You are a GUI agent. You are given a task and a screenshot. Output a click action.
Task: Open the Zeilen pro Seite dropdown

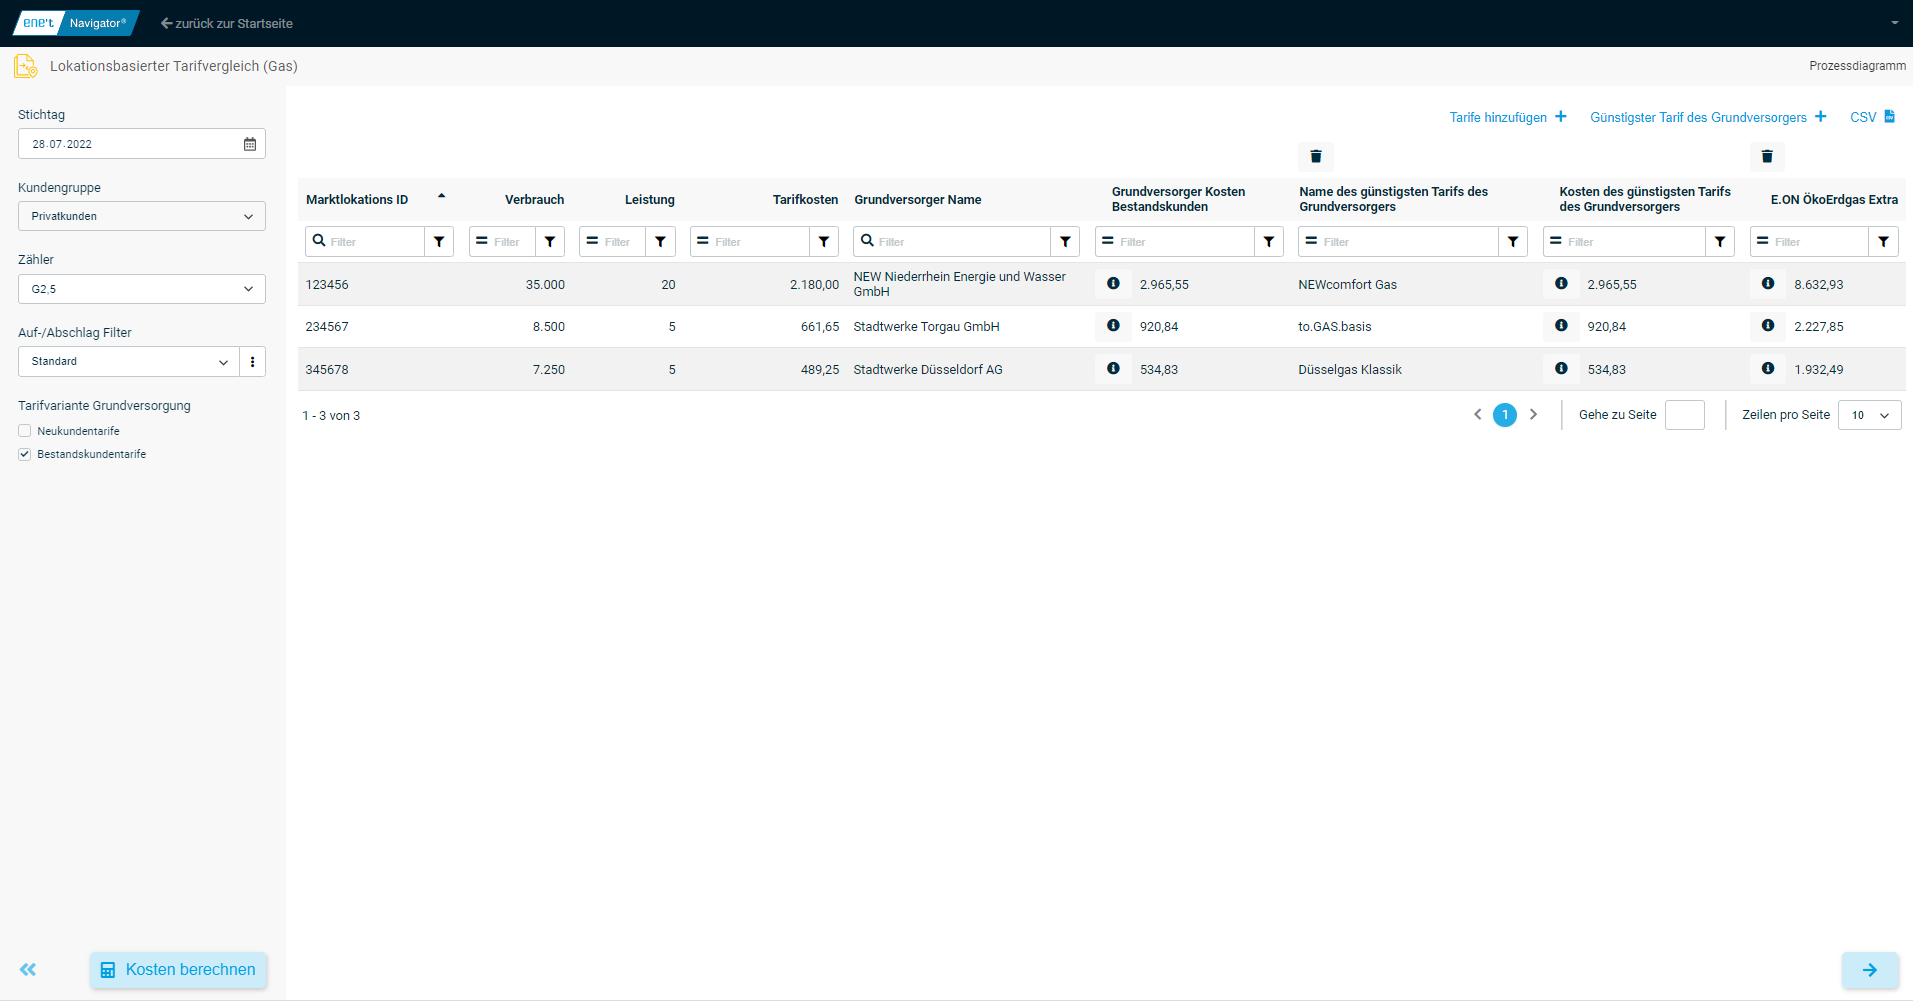click(1869, 415)
